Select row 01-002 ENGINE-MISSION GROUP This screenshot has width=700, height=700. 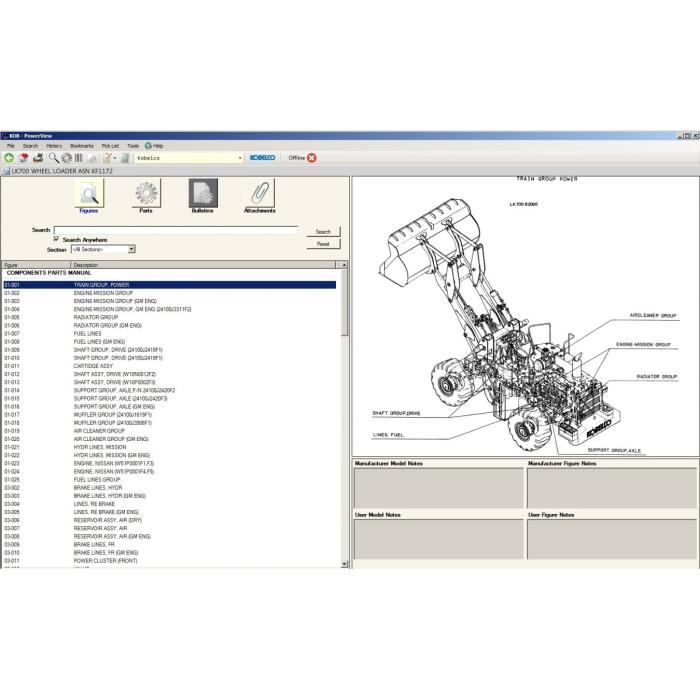coord(170,293)
